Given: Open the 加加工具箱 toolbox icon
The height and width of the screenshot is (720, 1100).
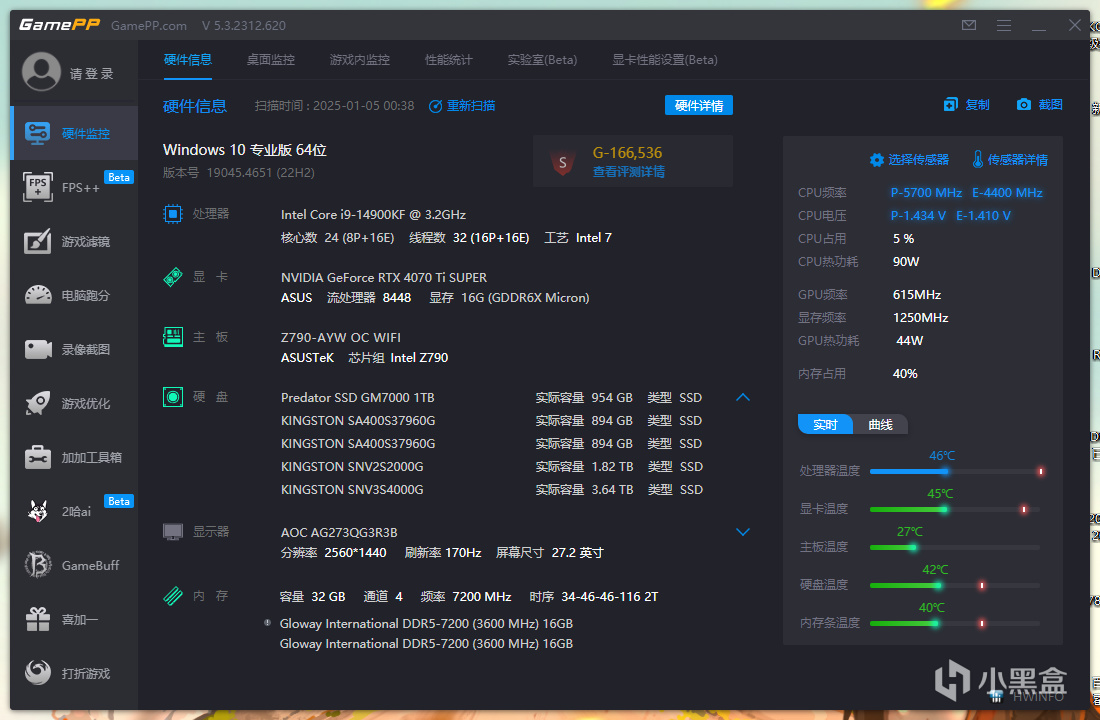Looking at the screenshot, I should point(38,457).
